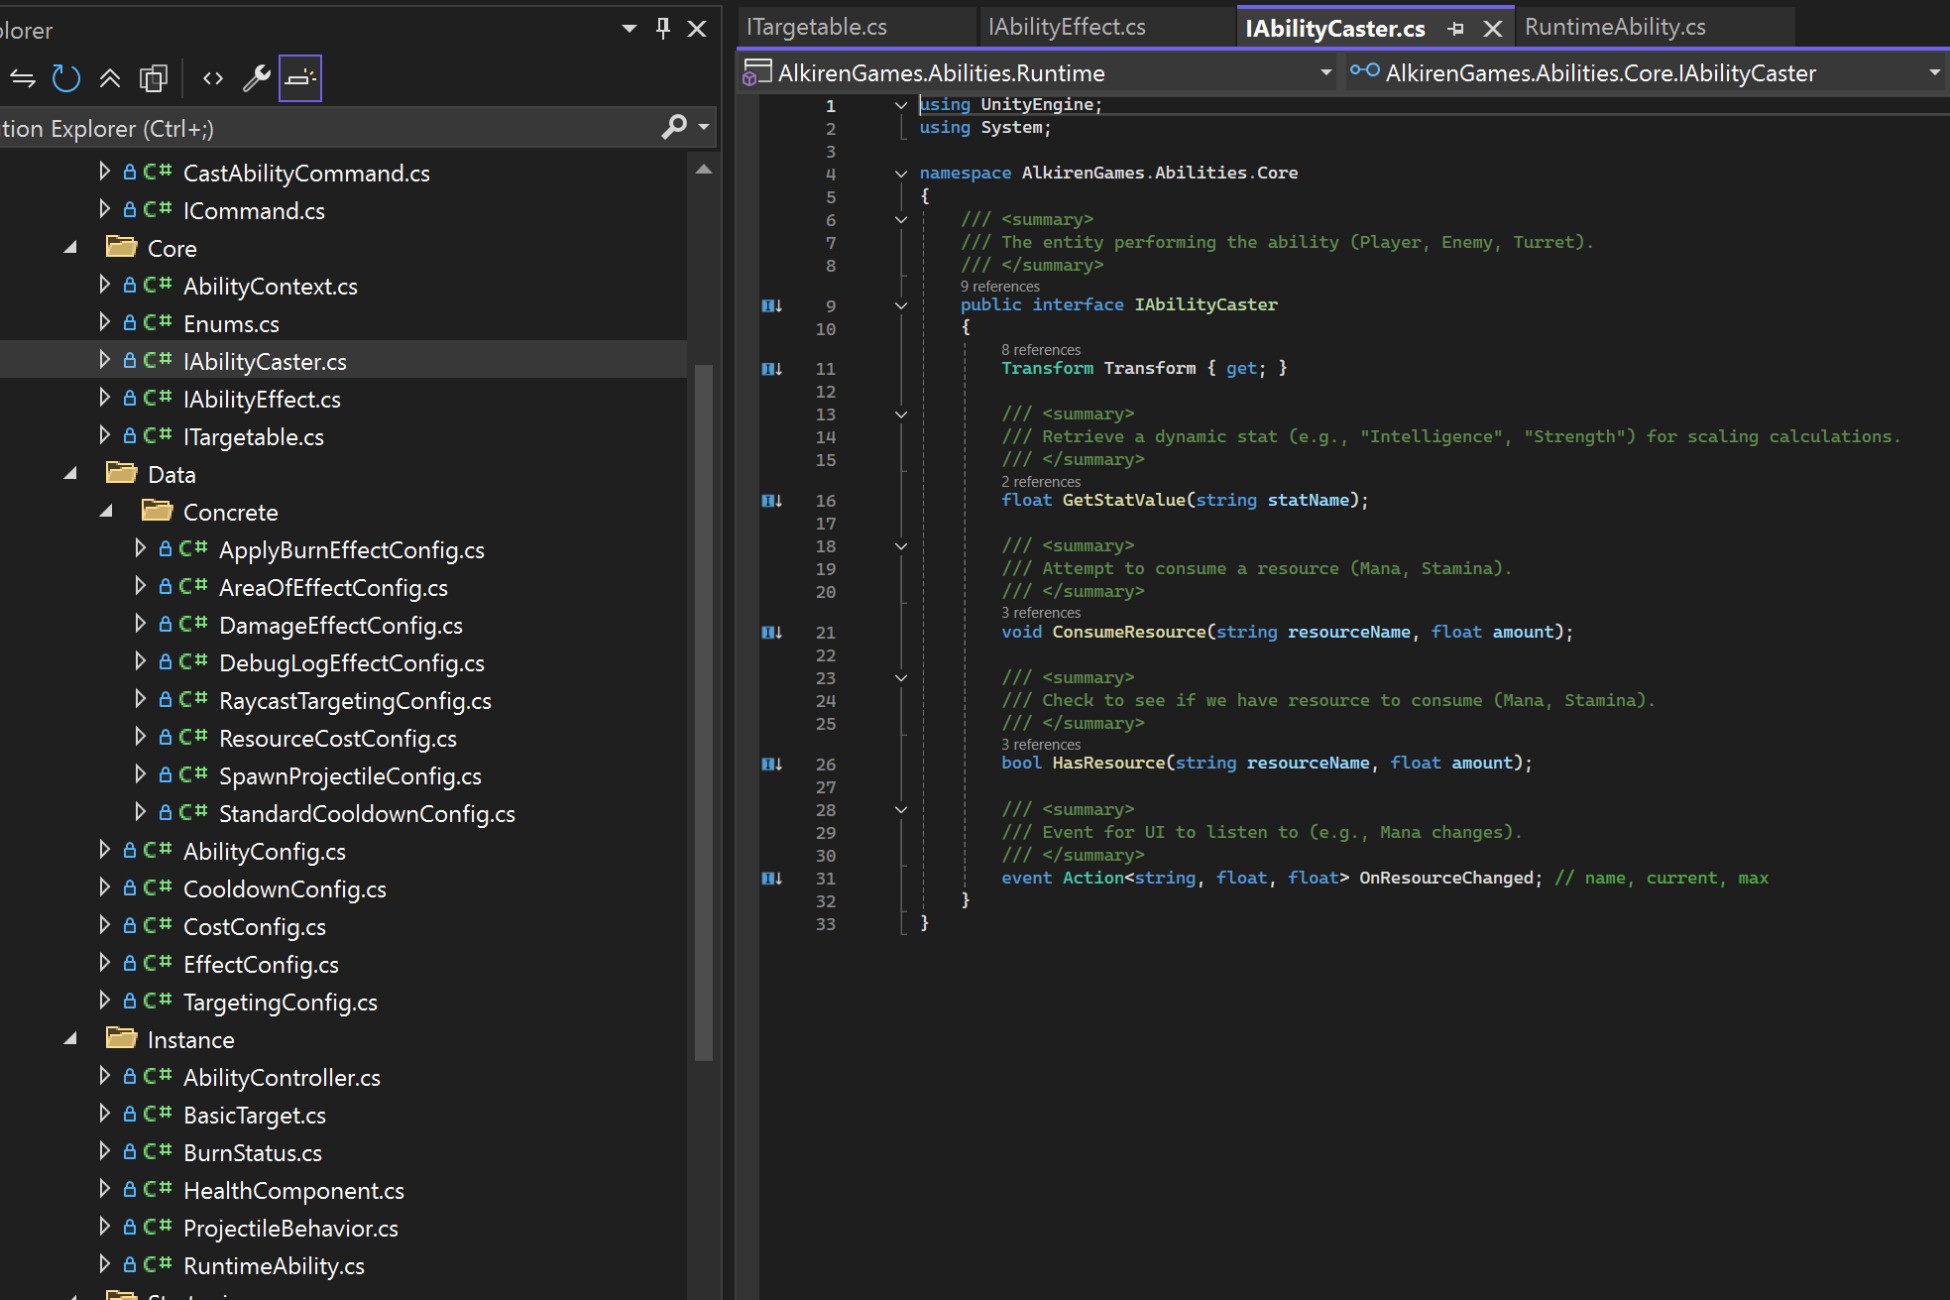Collapse the Core folder in the tree
The width and height of the screenshot is (1950, 1300).
(x=71, y=247)
